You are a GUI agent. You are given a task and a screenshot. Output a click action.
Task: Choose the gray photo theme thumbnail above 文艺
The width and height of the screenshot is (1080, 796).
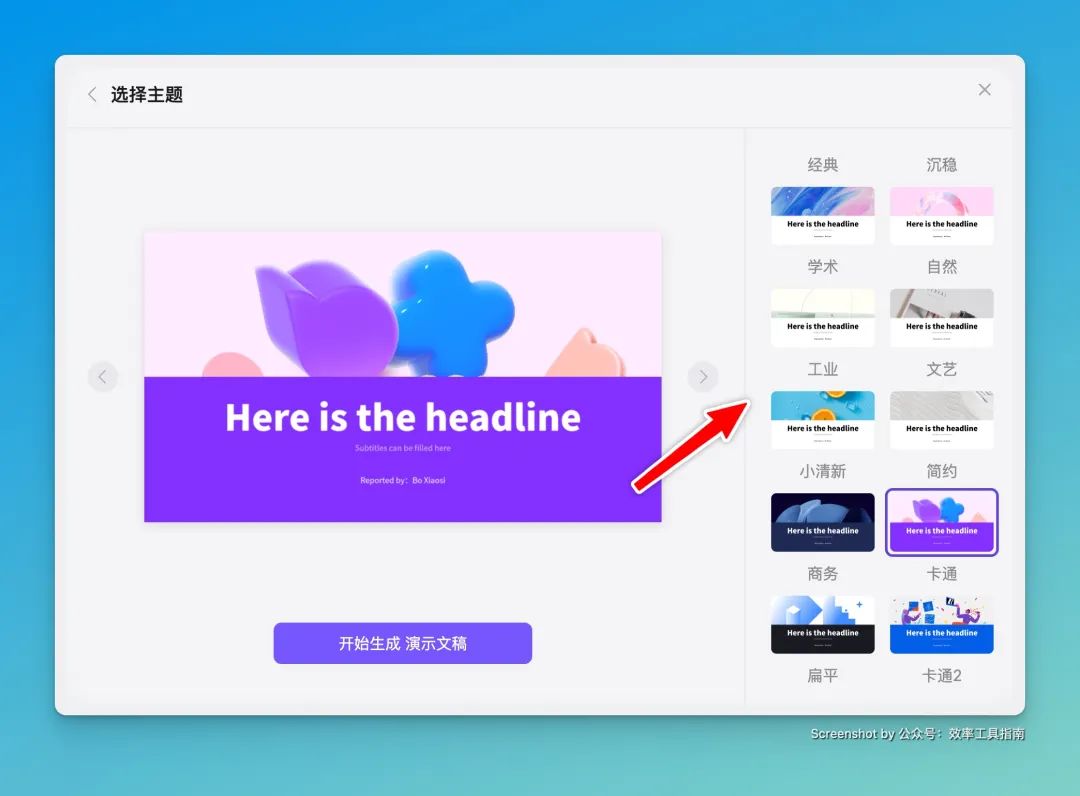pyautogui.click(x=942, y=318)
